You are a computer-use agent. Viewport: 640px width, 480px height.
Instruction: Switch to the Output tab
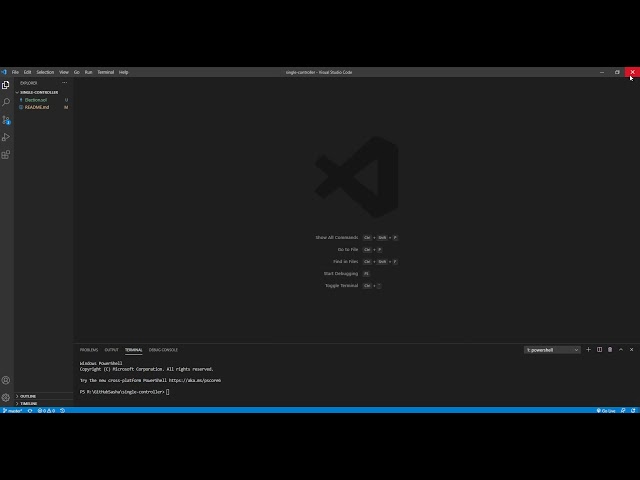pyautogui.click(x=111, y=350)
